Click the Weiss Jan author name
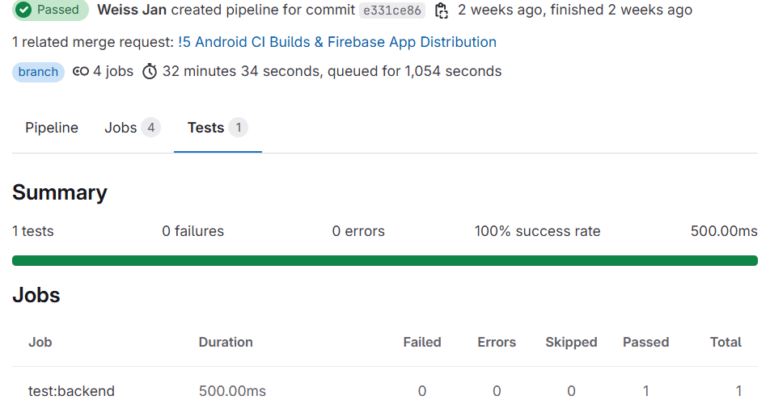This screenshot has height=400, width=770. click(x=132, y=10)
